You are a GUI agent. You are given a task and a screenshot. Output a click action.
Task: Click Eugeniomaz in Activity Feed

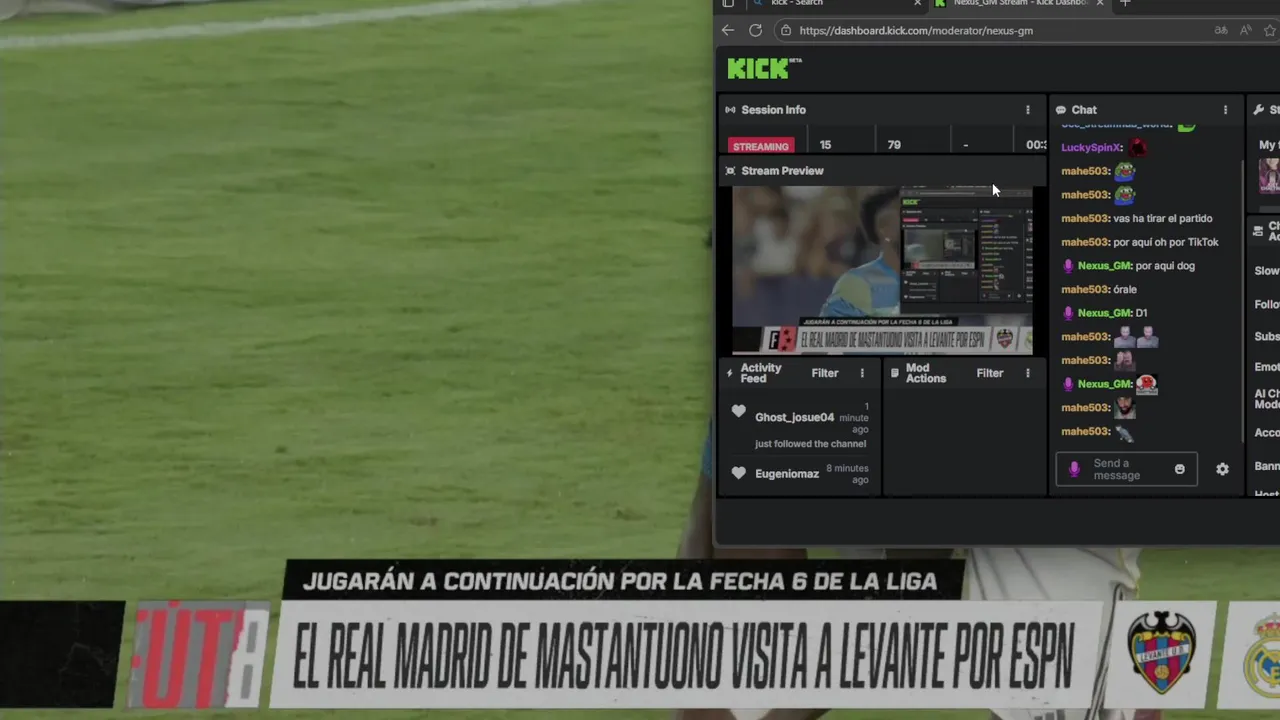point(787,474)
